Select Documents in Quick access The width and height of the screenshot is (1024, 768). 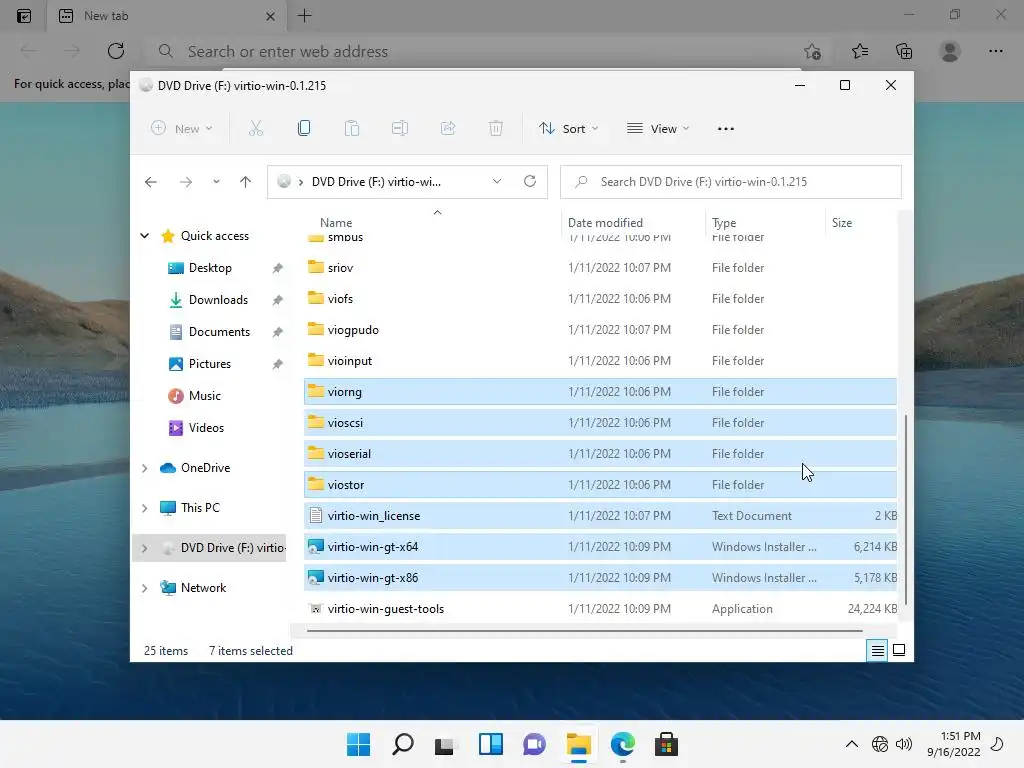pos(219,332)
